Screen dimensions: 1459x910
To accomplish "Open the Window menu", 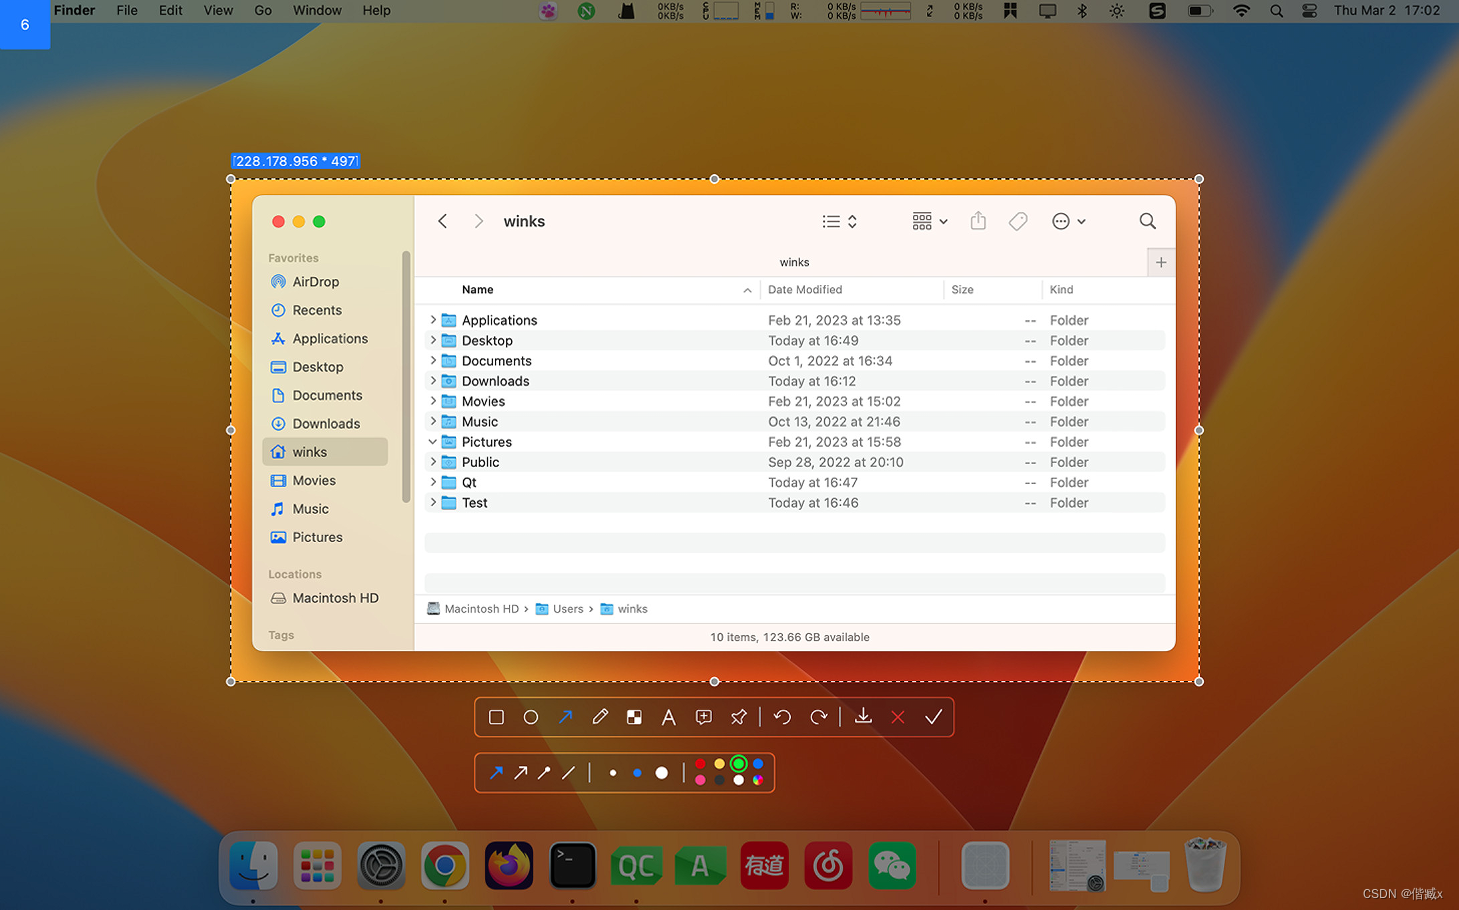I will click(x=317, y=10).
